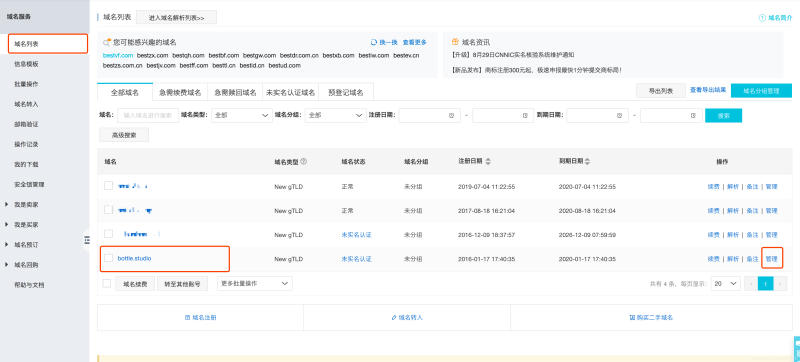Screen dimensions: 800x362
Task: Open the bottle.studio domain link
Action: click(134, 258)
